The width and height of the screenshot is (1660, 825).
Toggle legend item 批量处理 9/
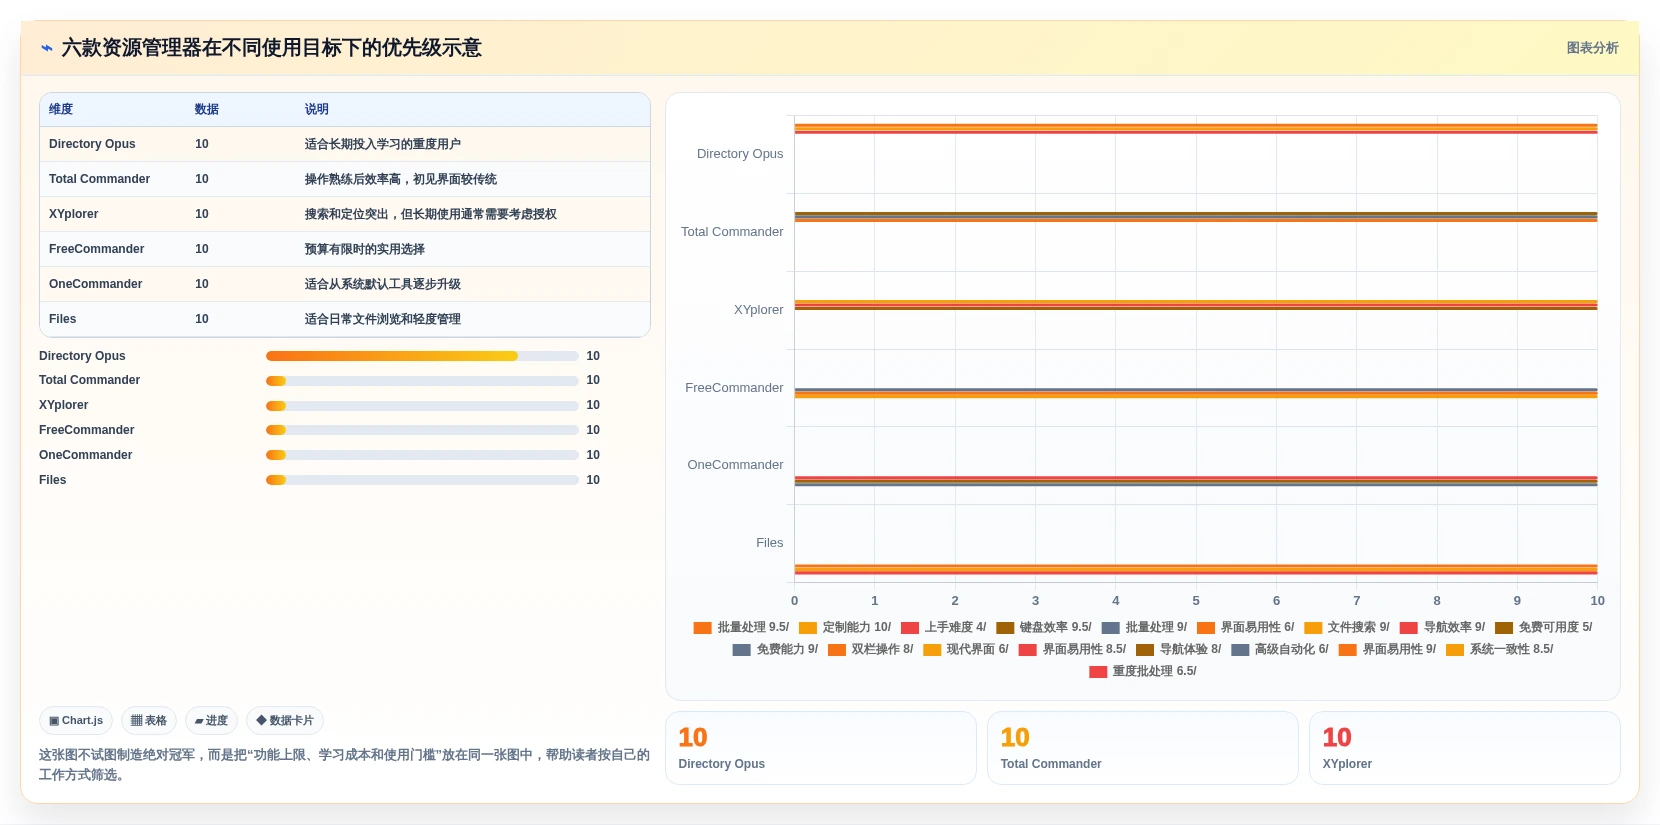tap(1144, 627)
